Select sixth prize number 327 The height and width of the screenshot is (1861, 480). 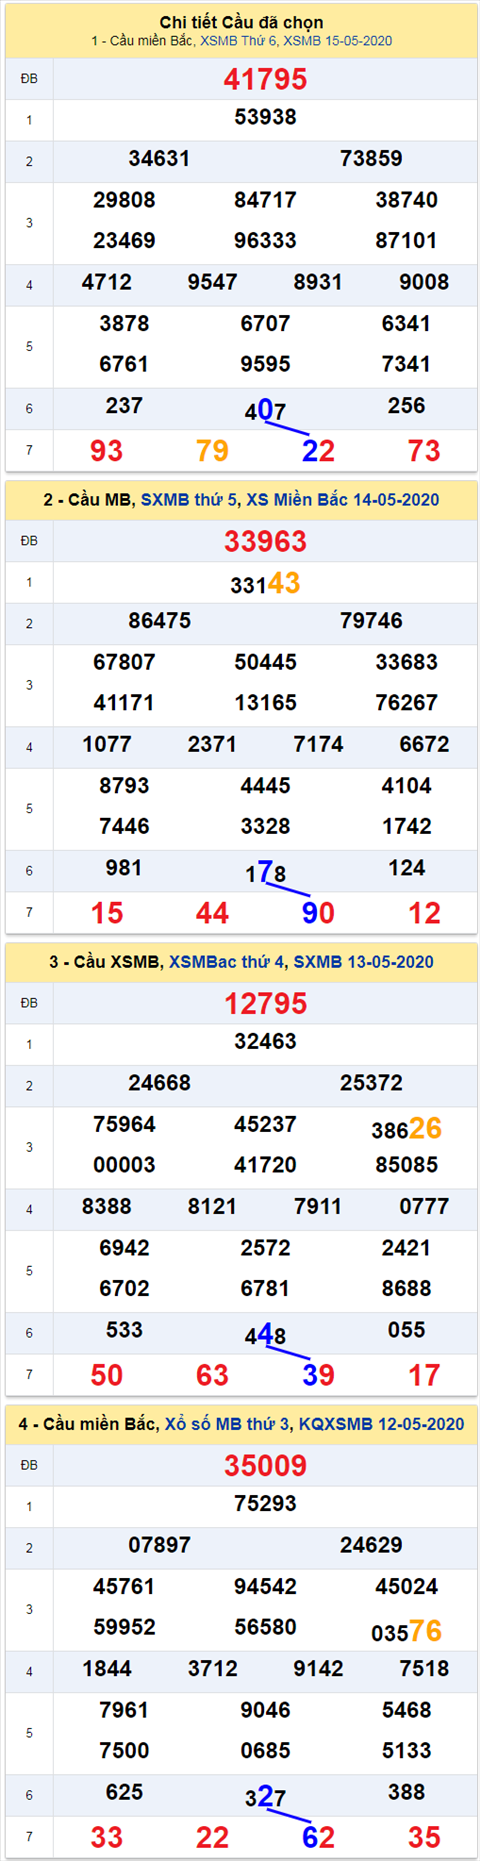(x=265, y=1796)
